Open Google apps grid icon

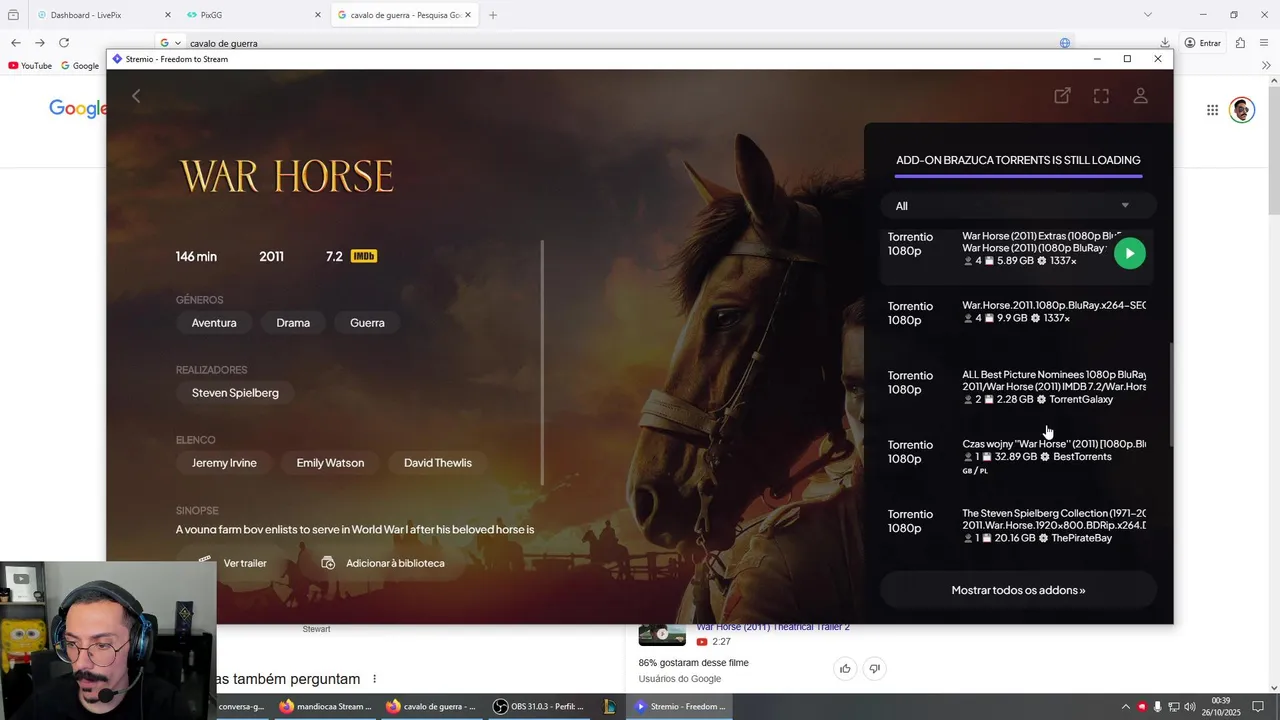tap(1212, 110)
